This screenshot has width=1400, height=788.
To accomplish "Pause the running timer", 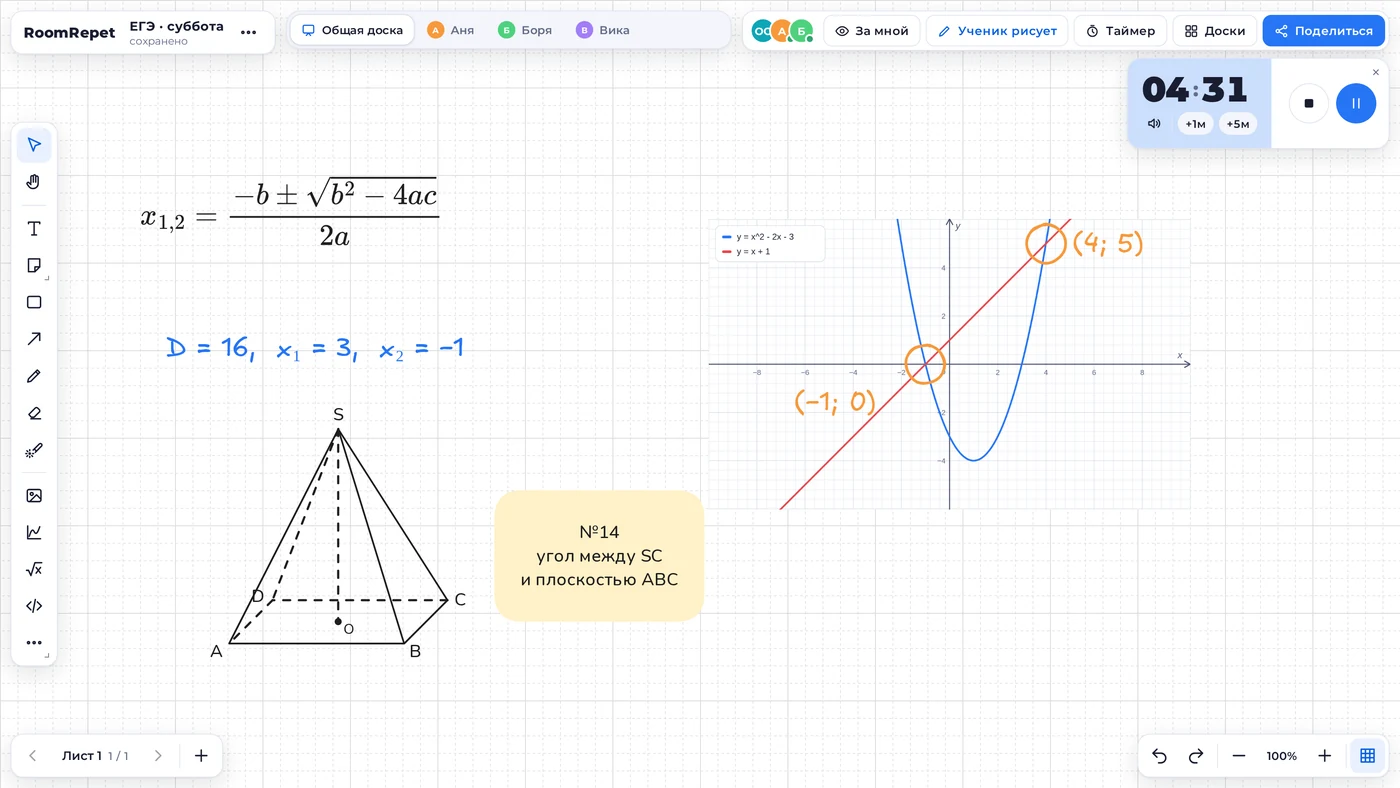I will (1356, 103).
